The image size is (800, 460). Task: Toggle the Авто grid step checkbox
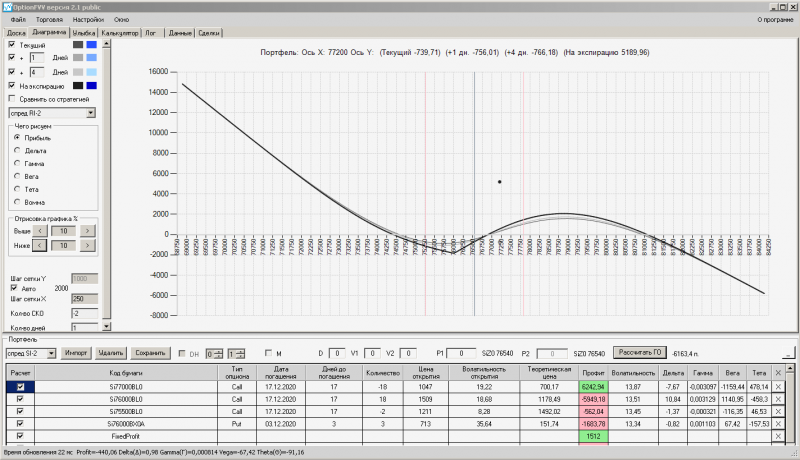[14, 288]
